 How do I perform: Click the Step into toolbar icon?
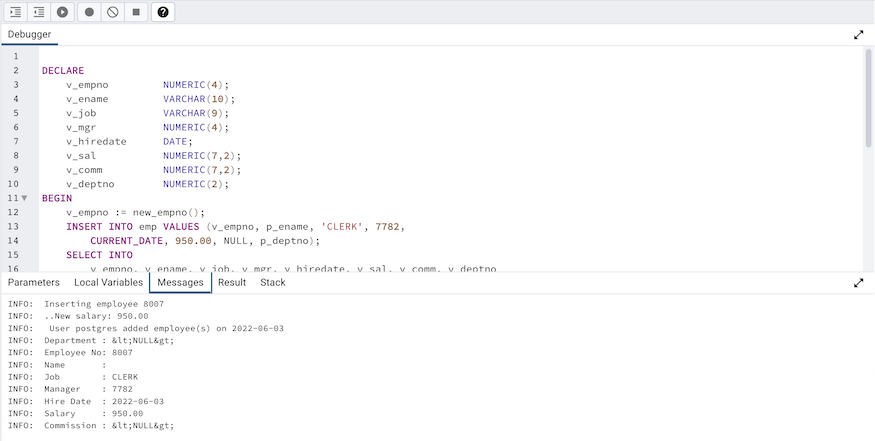coord(15,12)
